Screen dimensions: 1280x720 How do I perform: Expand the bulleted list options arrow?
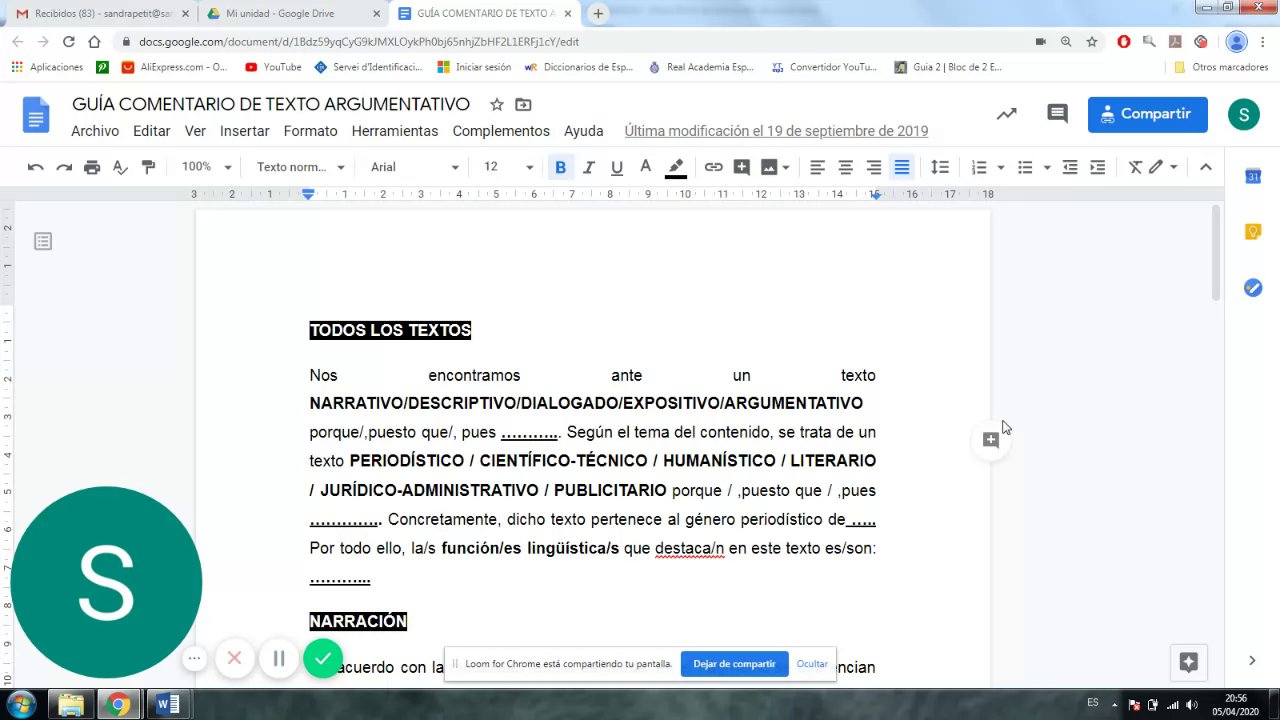pyautogui.click(x=1047, y=167)
